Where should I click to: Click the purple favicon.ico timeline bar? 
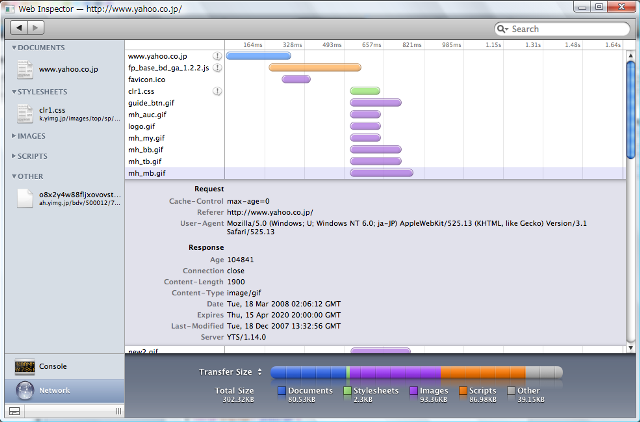click(296, 79)
